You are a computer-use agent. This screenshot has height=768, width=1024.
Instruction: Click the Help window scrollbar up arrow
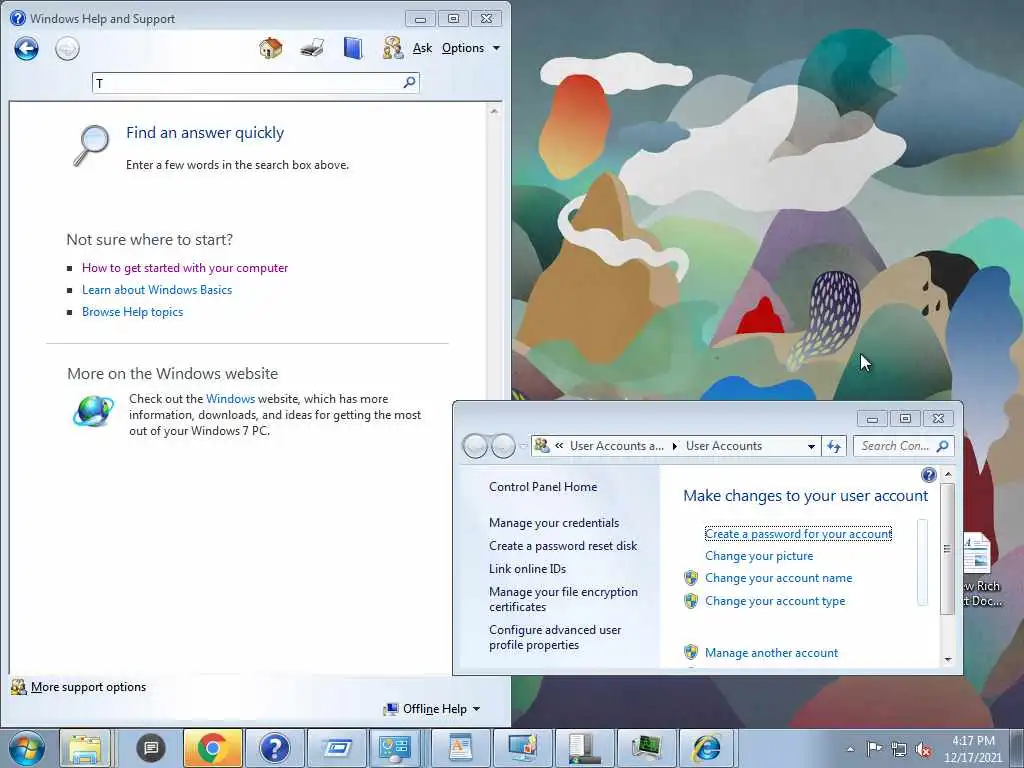(x=494, y=112)
